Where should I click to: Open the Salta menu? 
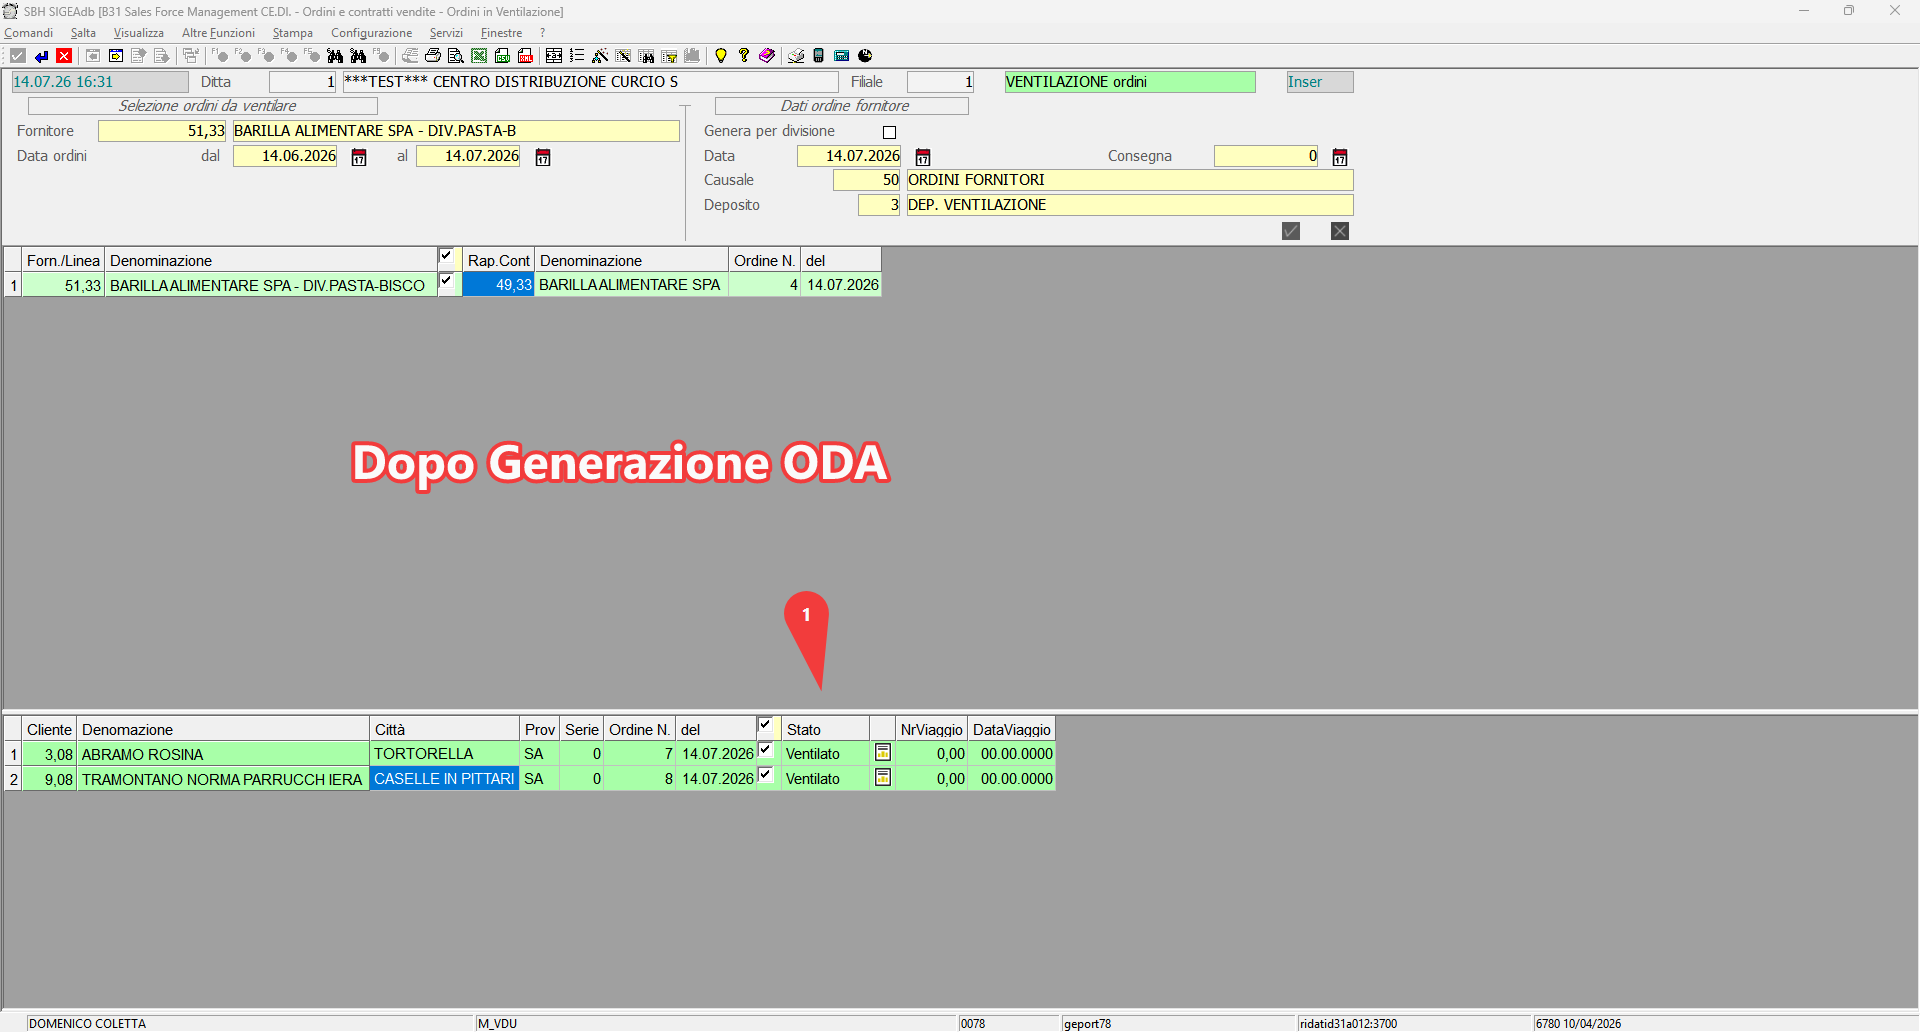(83, 33)
